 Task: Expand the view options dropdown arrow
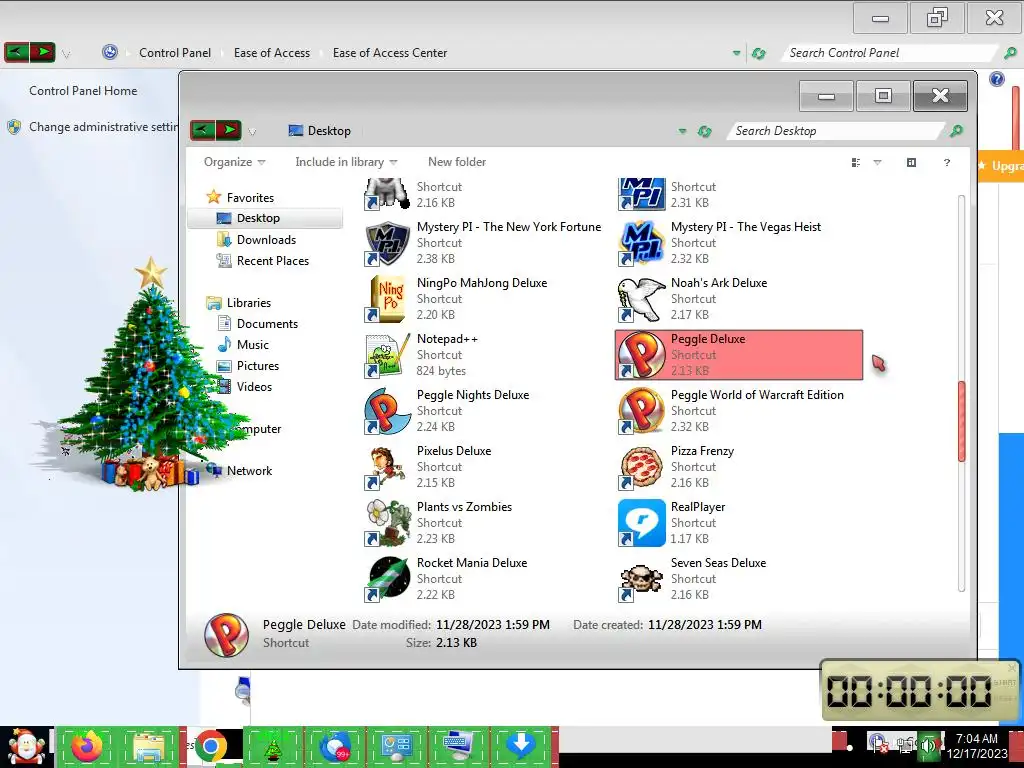tap(877, 163)
